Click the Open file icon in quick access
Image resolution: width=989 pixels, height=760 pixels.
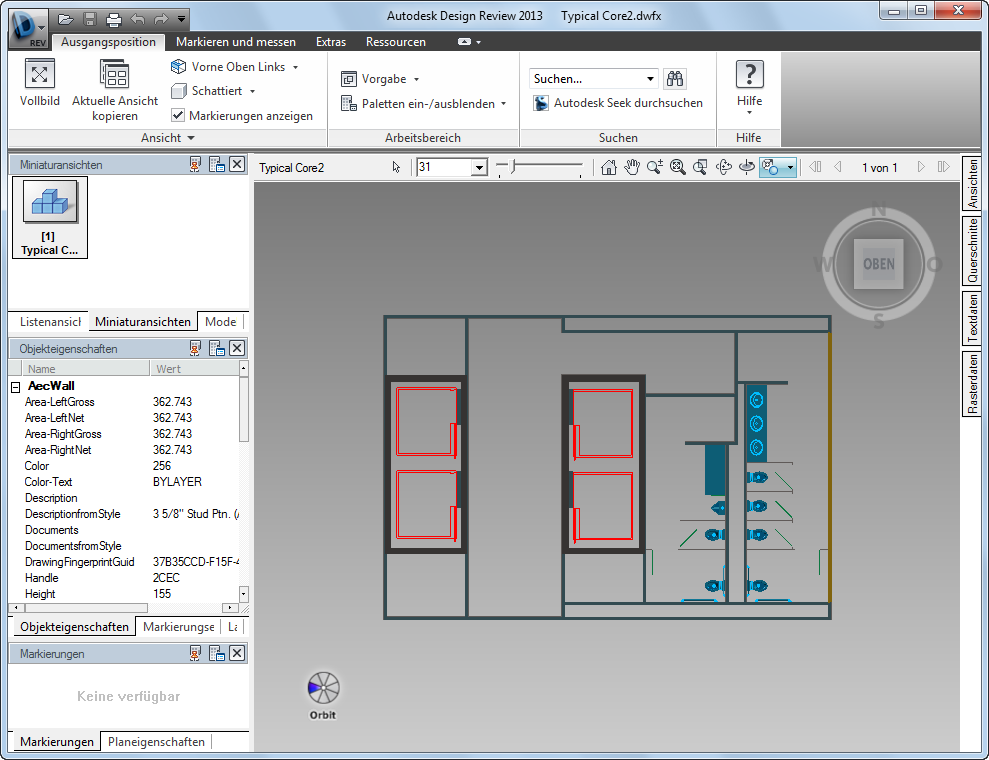65,20
